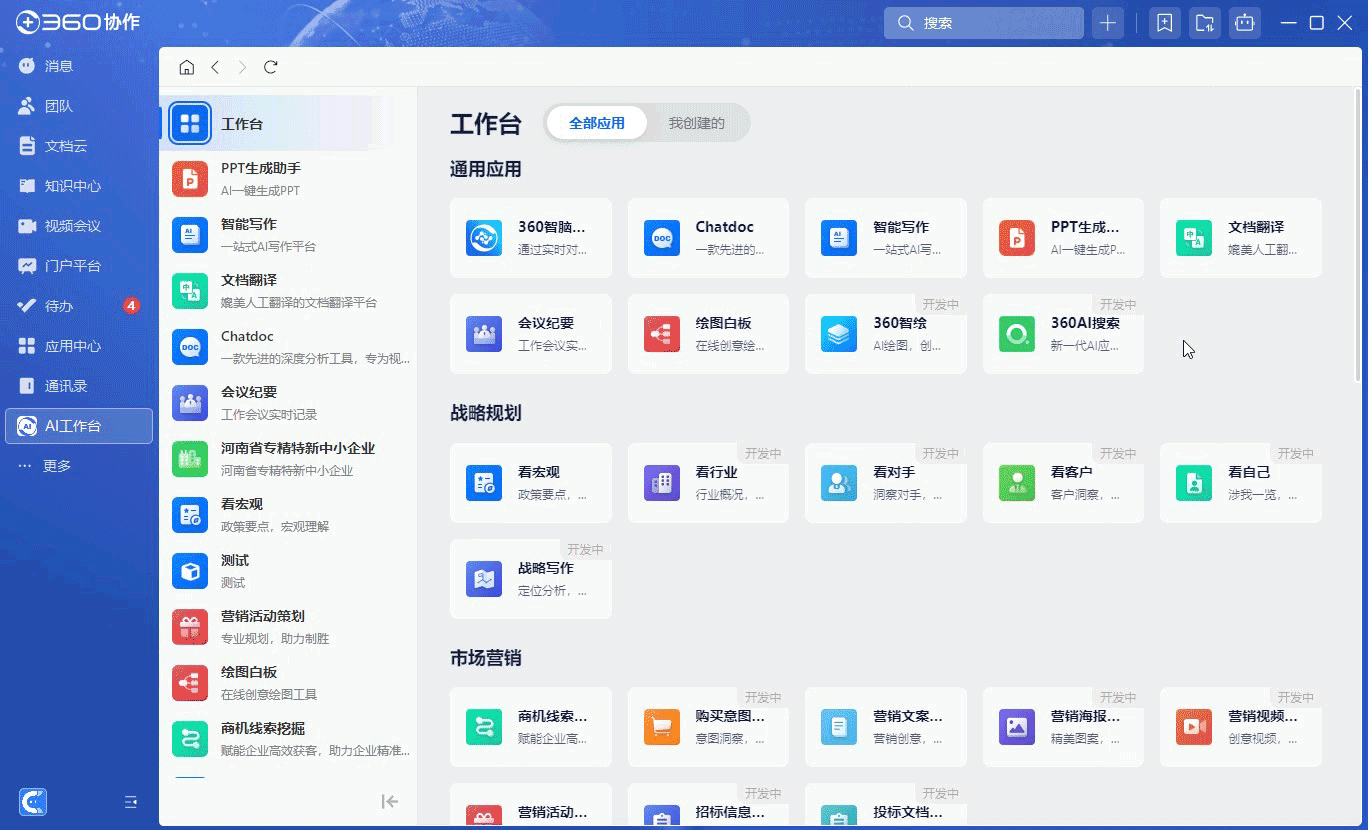Screen dimensions: 1368x830
Task: Open the 消息 messages section
Action: 78,66
